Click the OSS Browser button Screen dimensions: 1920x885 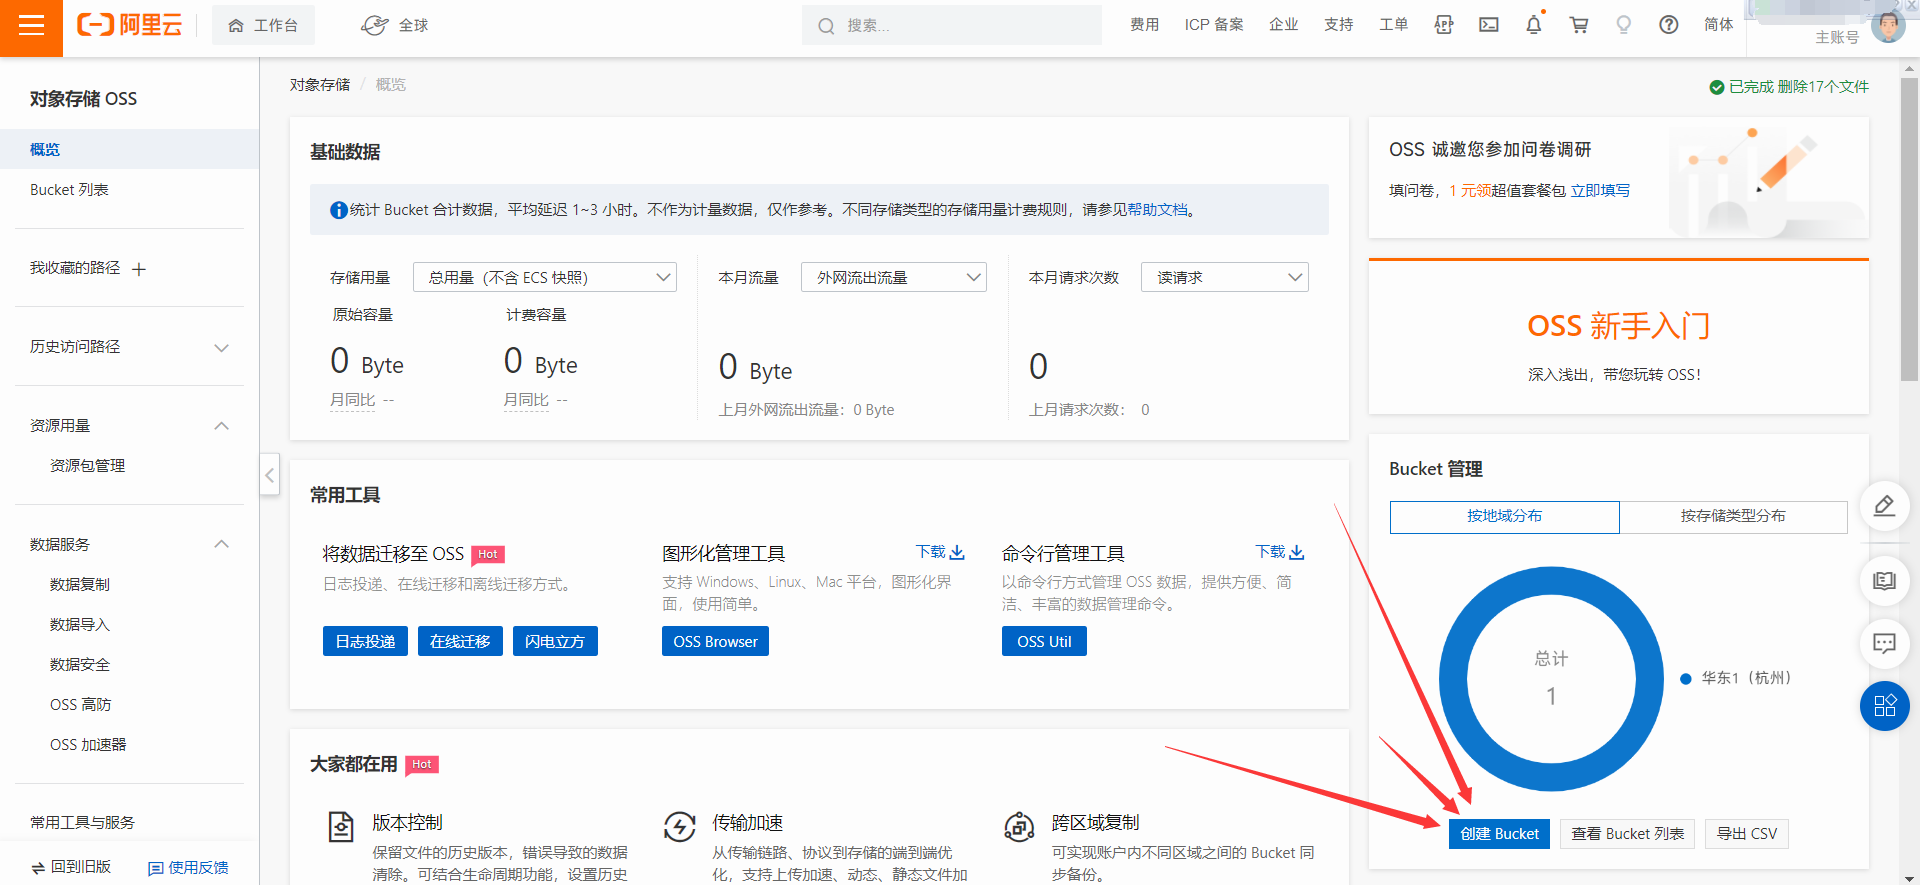715,642
